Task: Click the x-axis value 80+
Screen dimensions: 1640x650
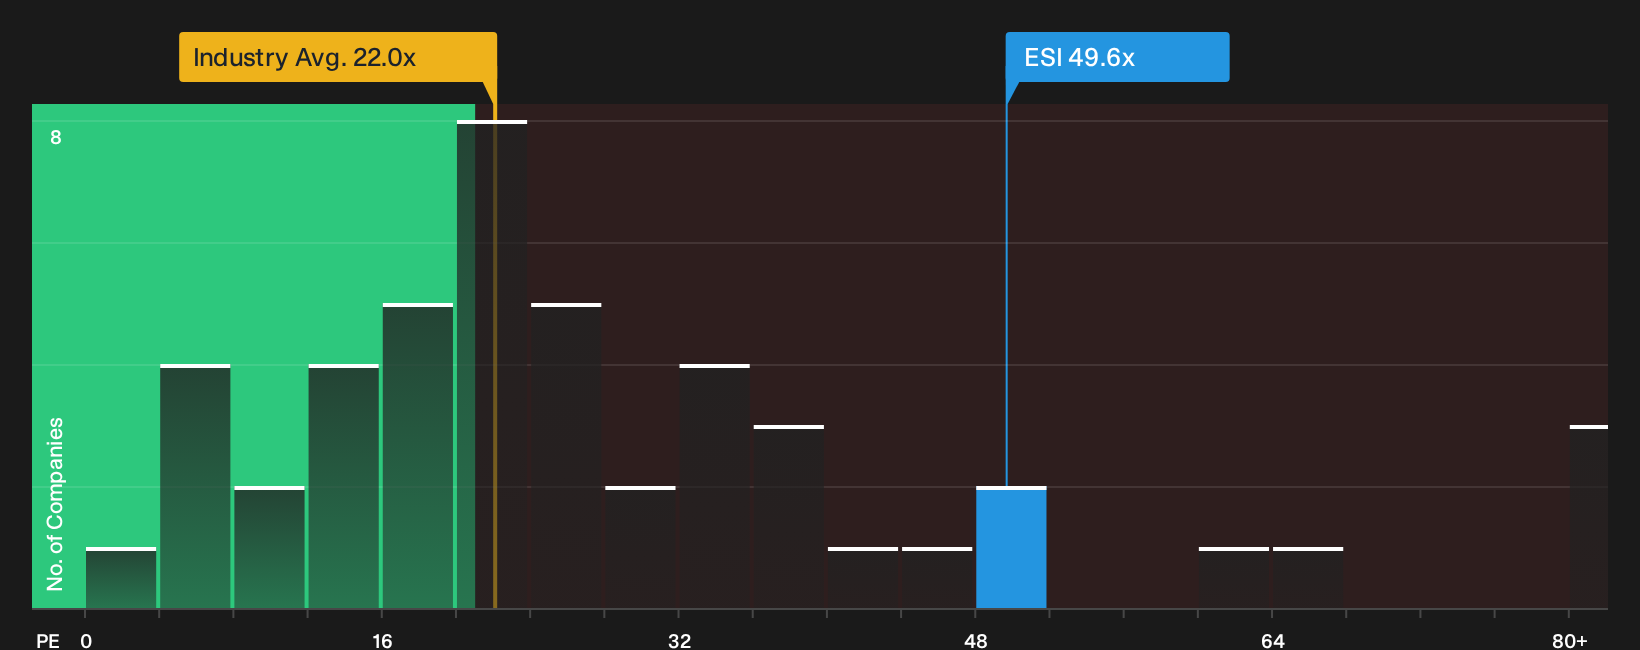Action: pos(1570,640)
